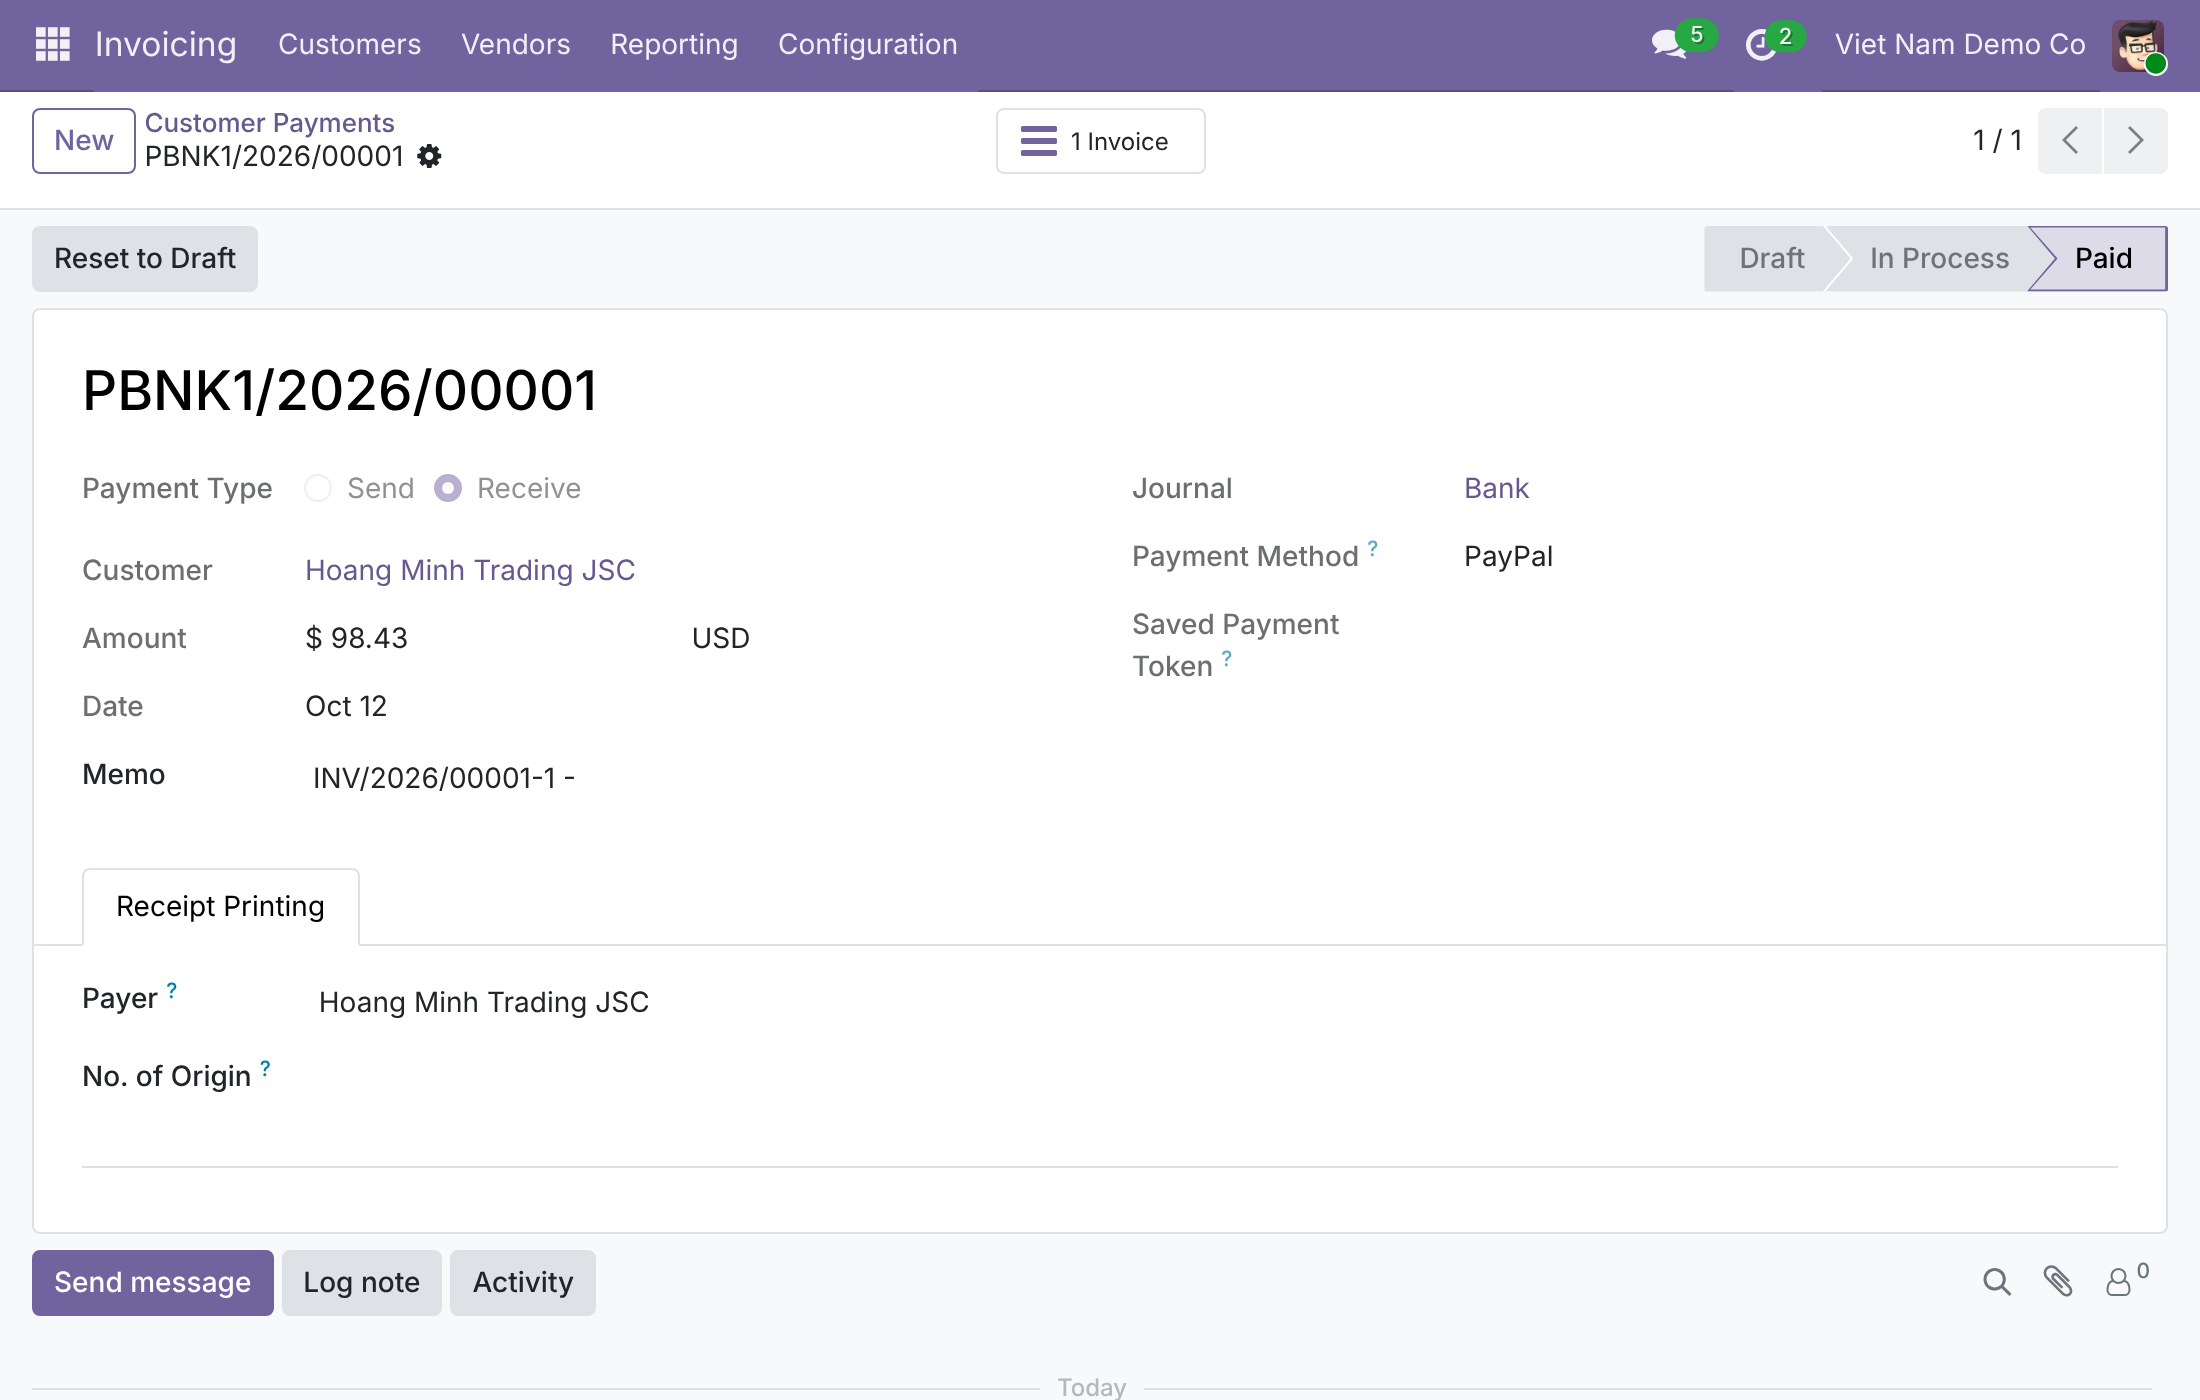2200x1400 pixels.
Task: Go to next record arrow
Action: pyautogui.click(x=2135, y=141)
